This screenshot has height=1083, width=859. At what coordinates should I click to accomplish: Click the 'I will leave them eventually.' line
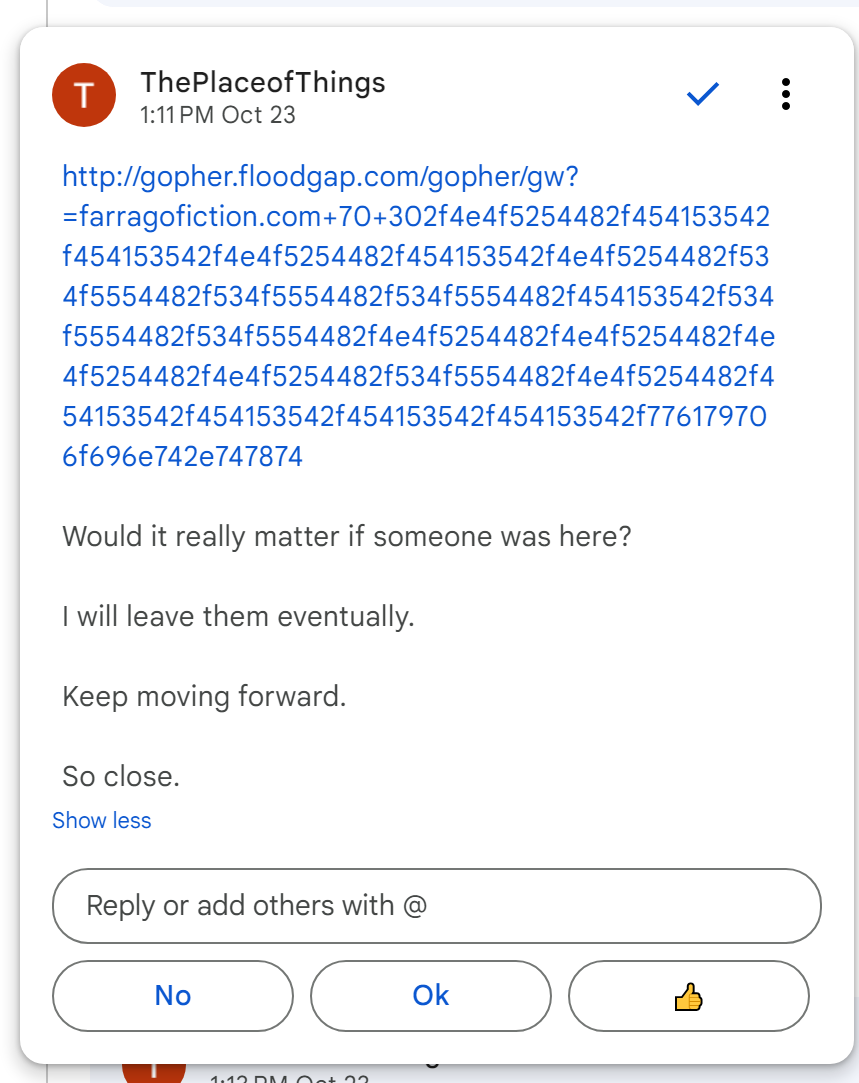238,616
